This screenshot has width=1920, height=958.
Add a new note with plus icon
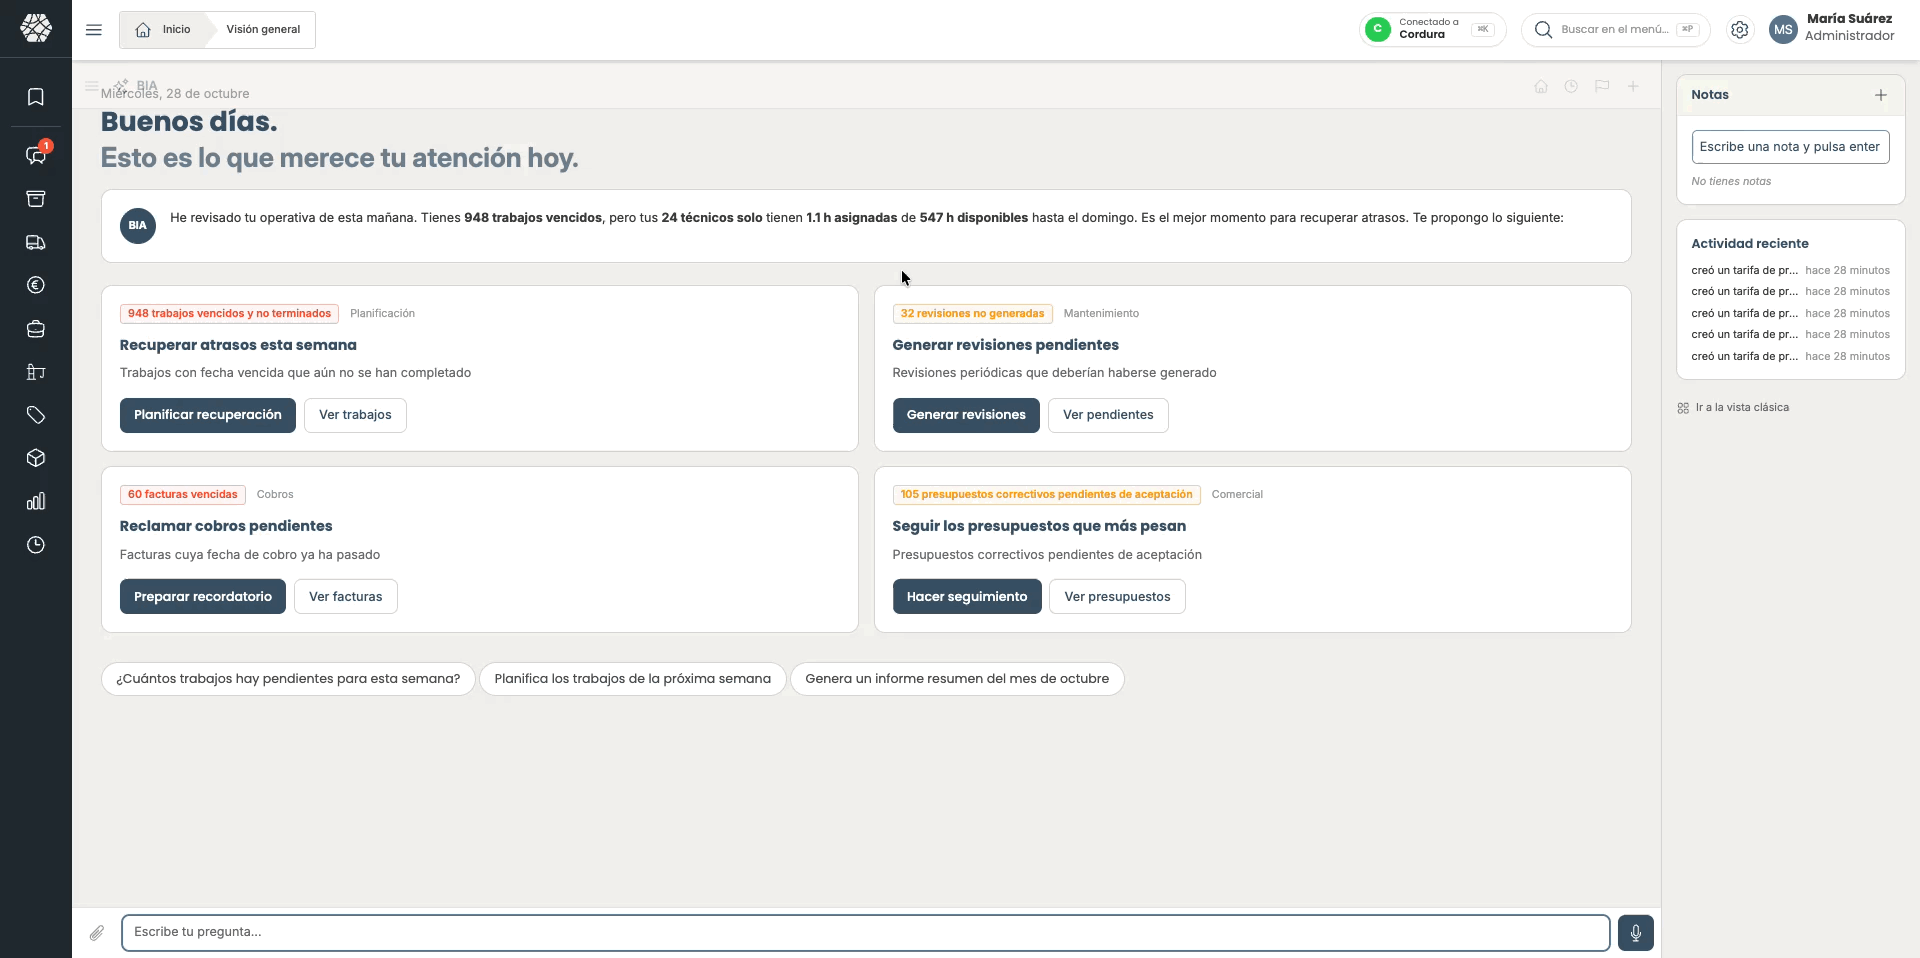click(x=1880, y=95)
